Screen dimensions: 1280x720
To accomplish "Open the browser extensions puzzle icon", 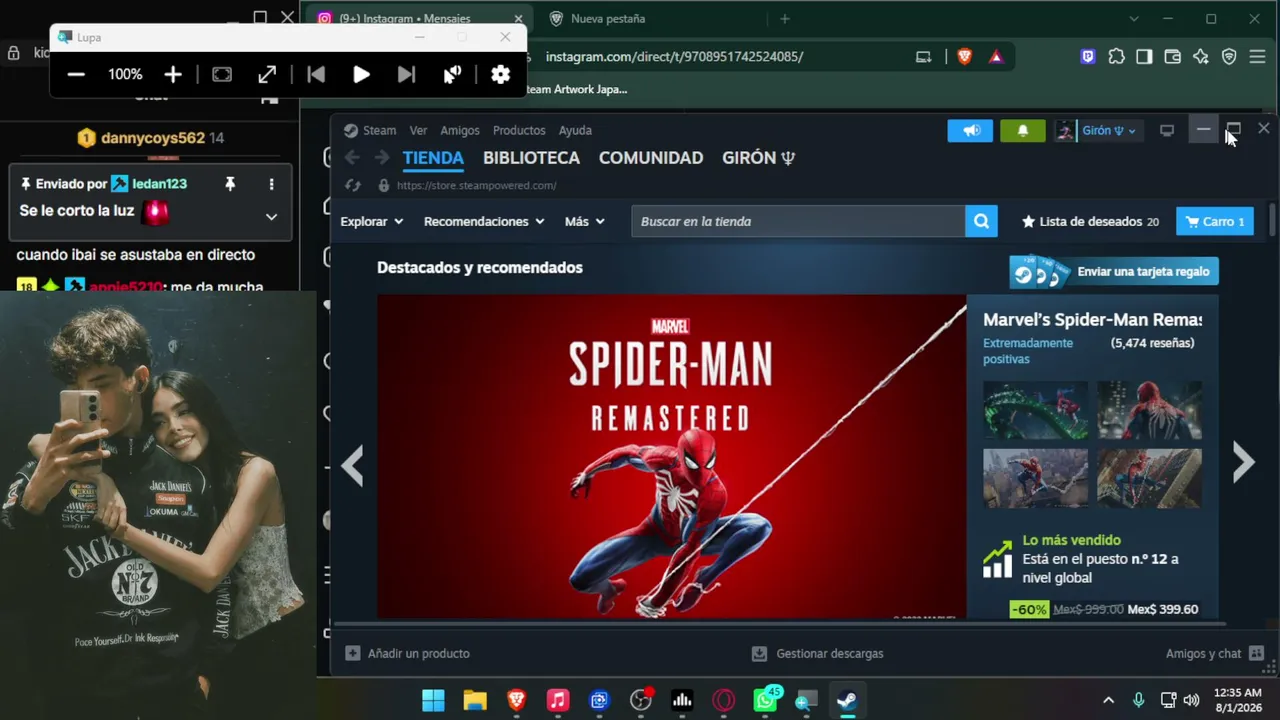I will coord(1116,57).
